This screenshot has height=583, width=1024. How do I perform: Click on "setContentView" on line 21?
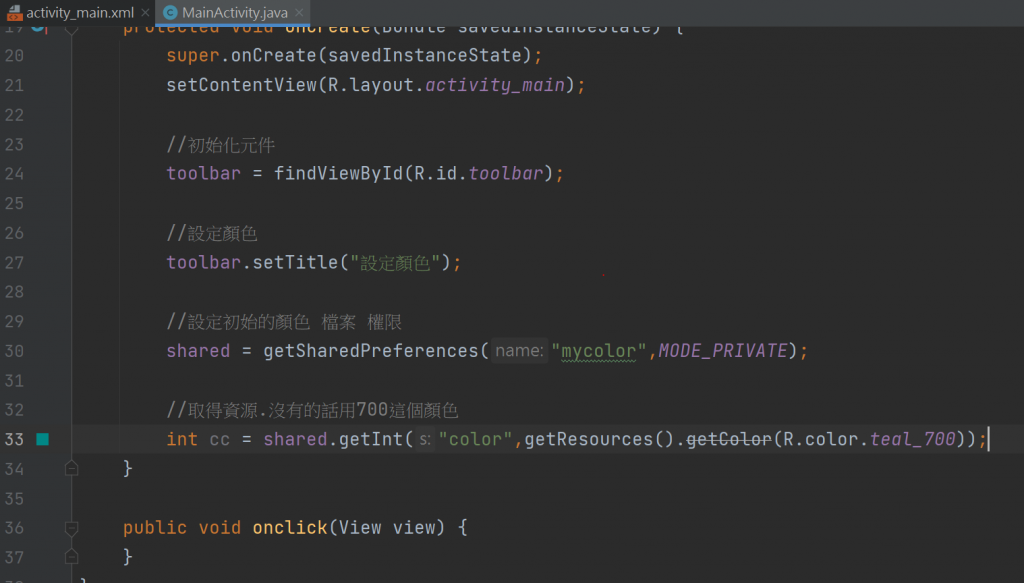[242, 85]
